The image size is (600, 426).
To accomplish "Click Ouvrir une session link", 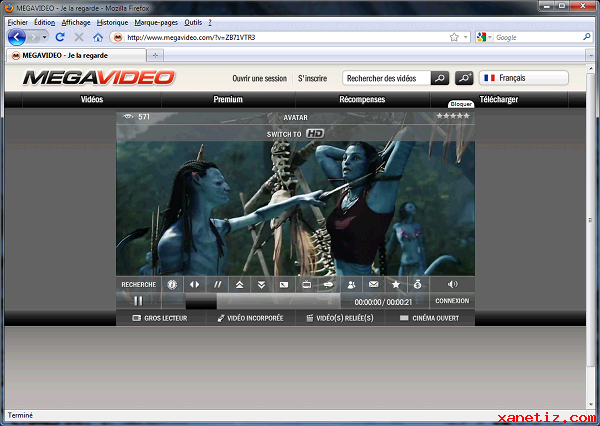I will [259, 78].
